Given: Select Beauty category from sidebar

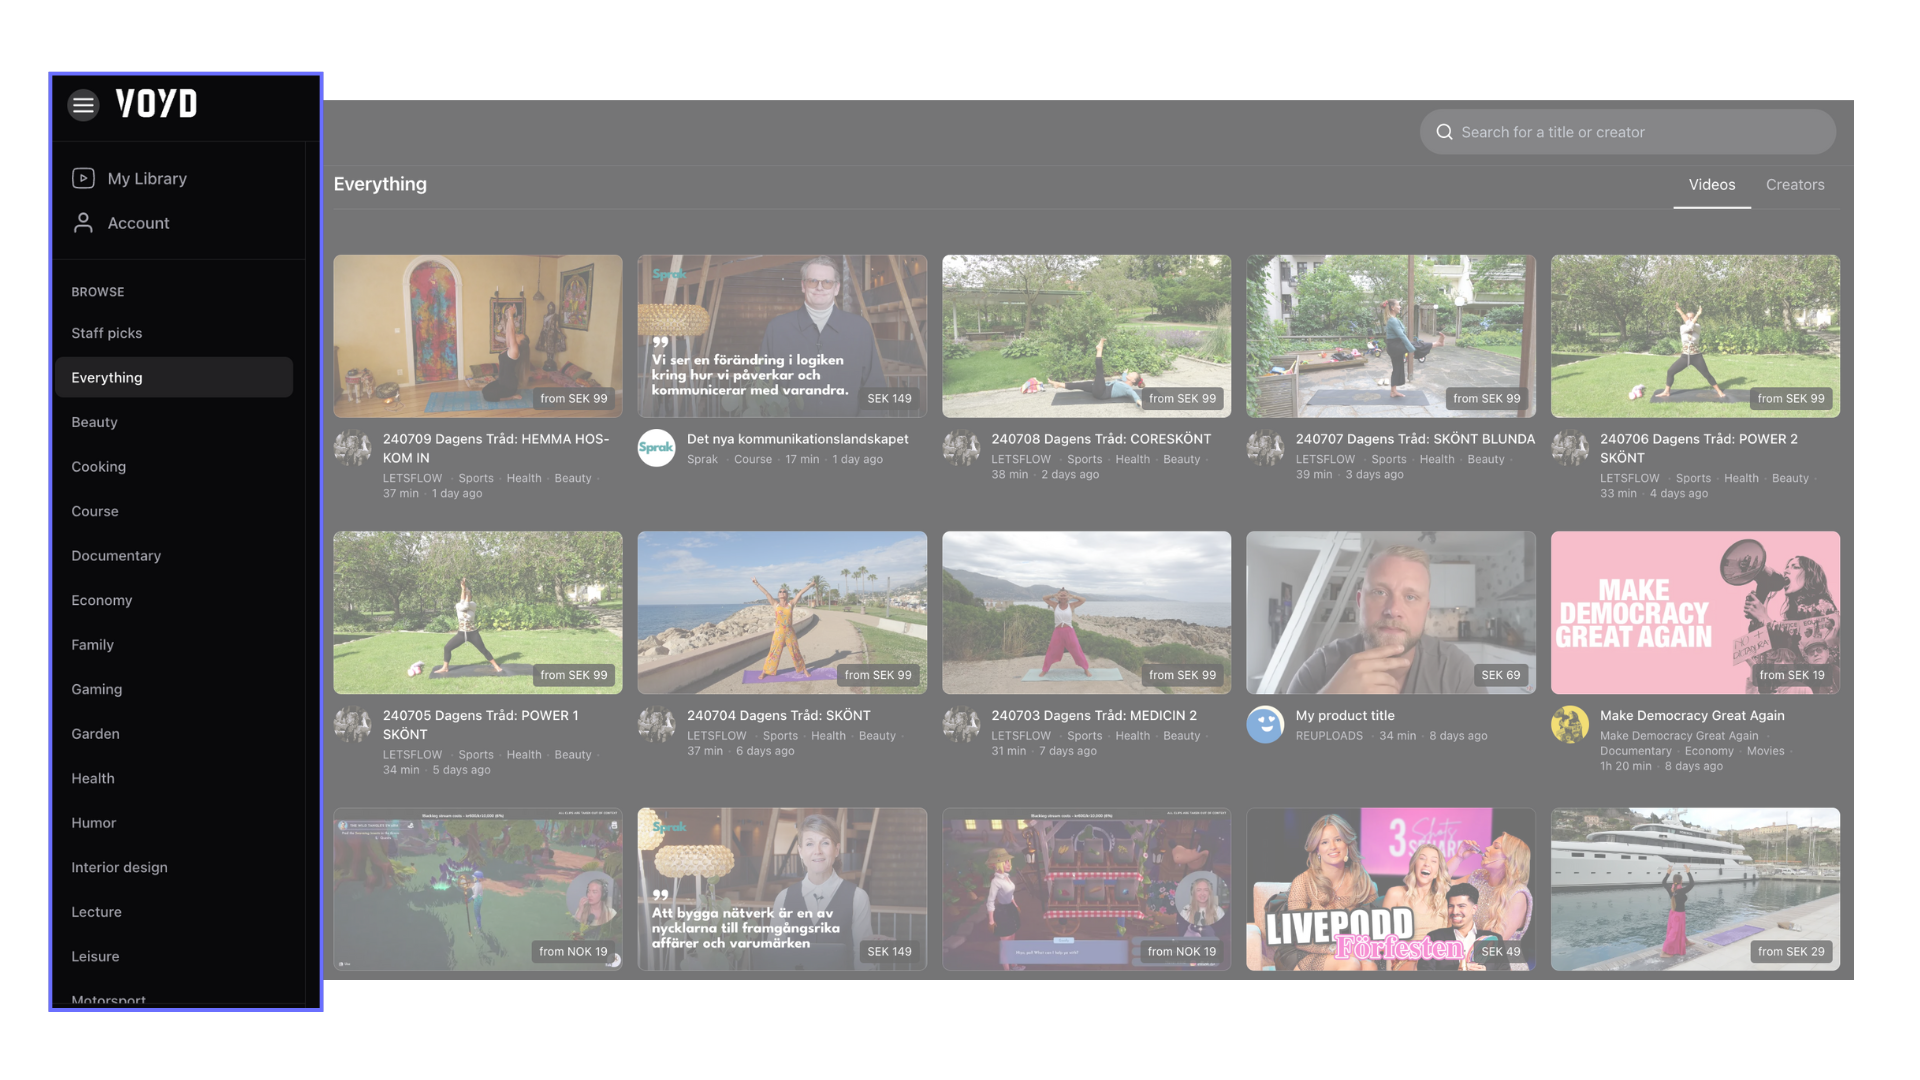Looking at the screenshot, I should click(x=94, y=421).
